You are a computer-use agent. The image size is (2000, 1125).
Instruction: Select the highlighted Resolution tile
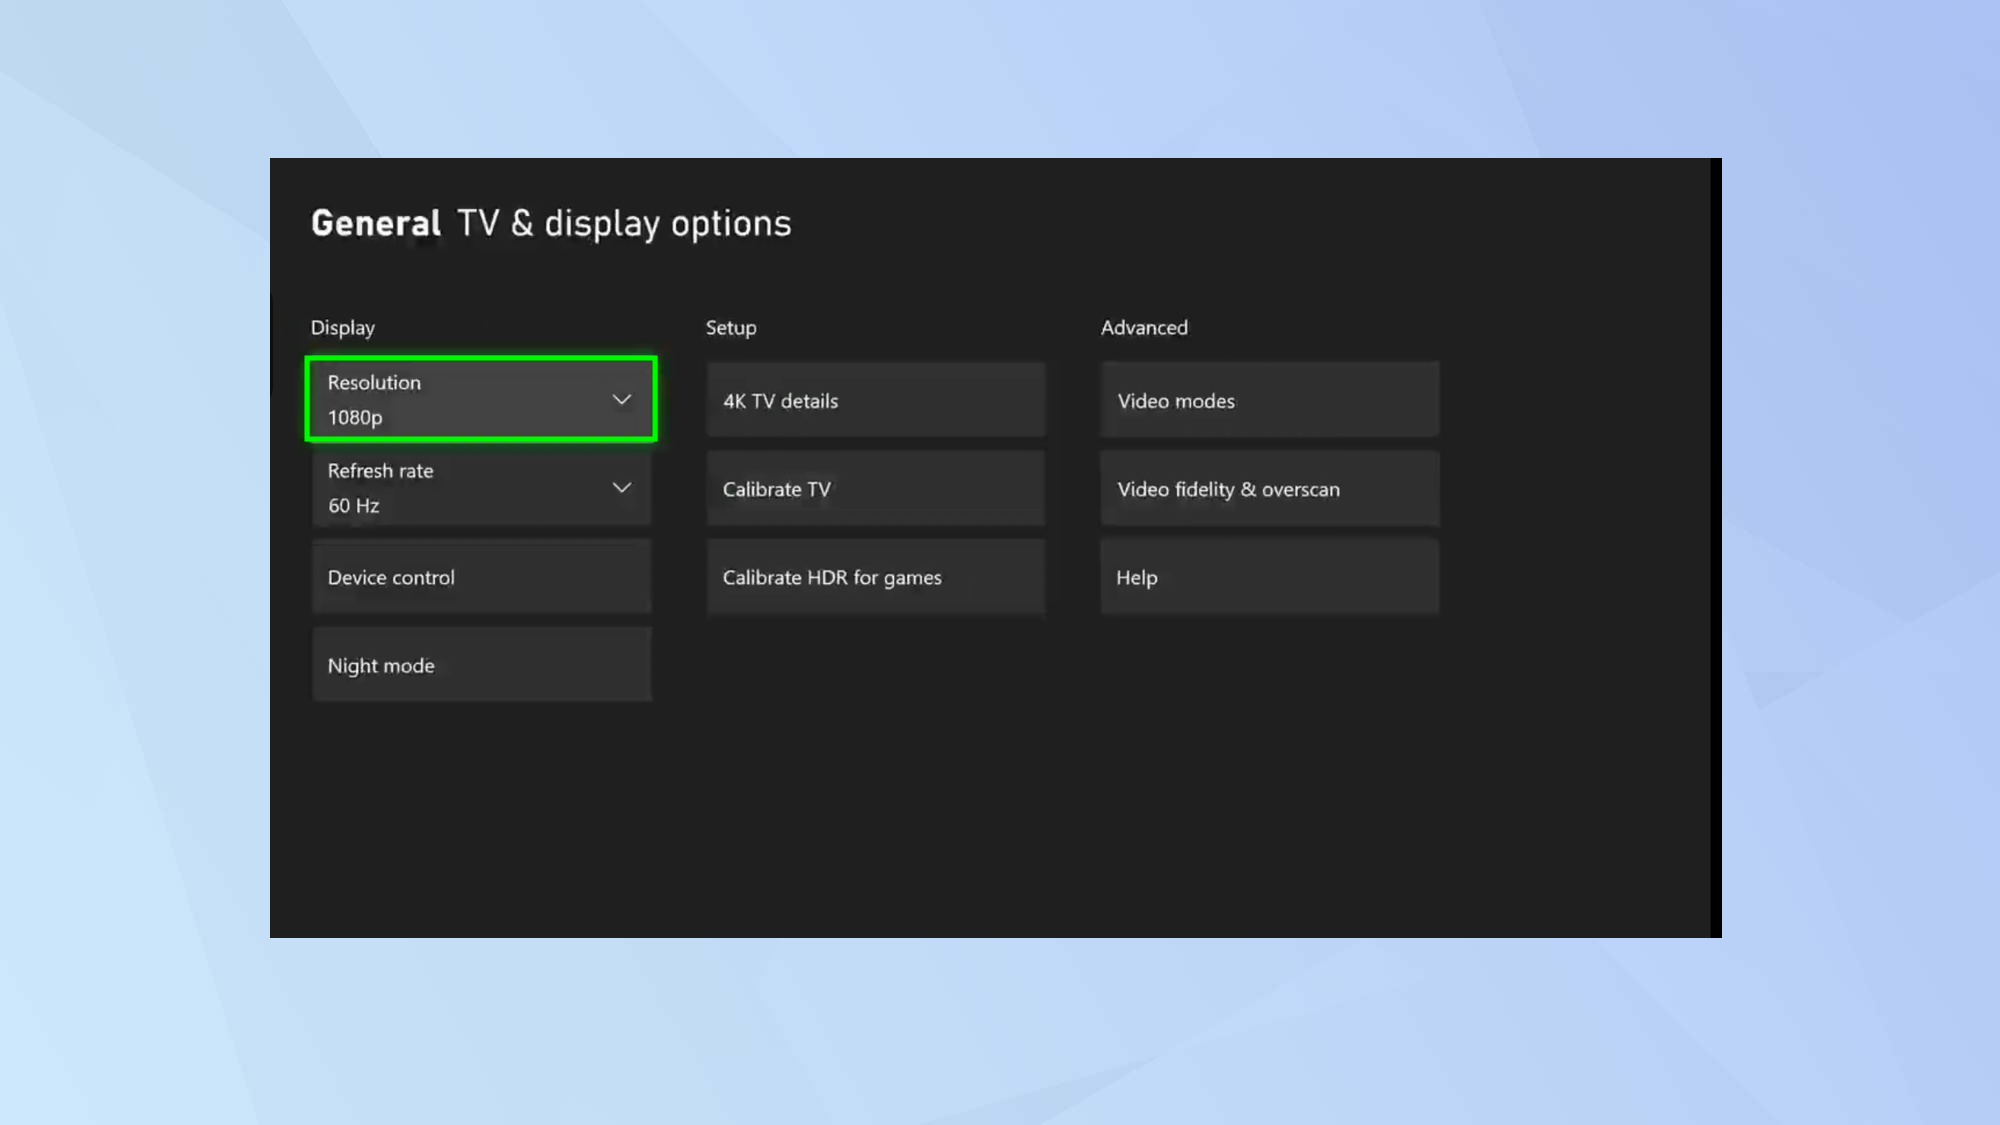481,399
